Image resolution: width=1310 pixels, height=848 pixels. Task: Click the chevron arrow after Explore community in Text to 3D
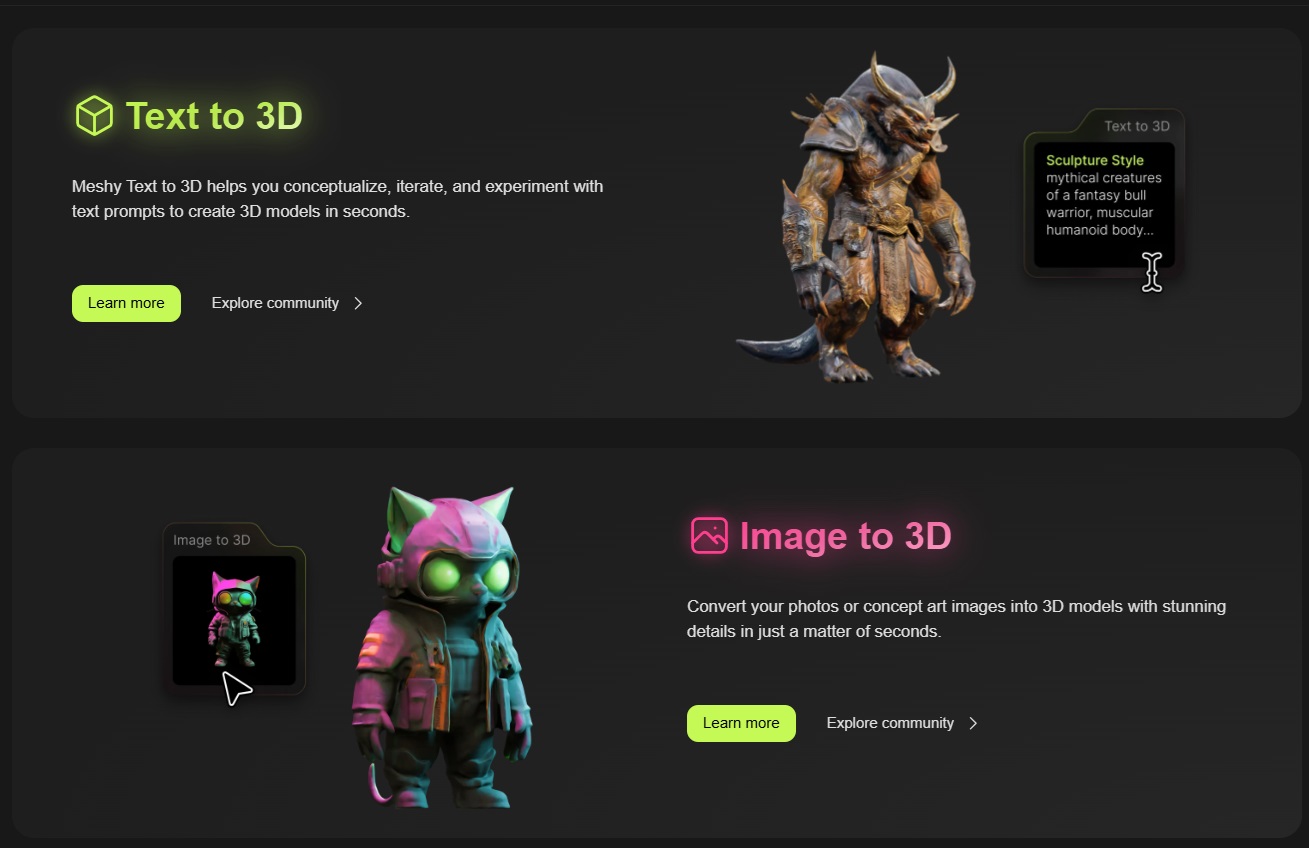click(358, 303)
